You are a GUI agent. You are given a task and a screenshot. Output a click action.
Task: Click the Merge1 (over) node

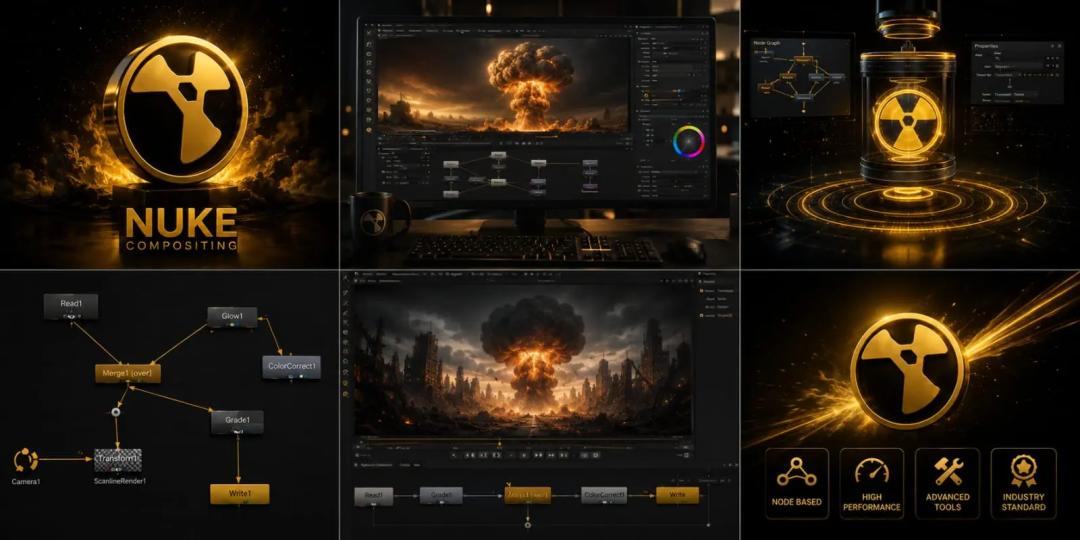[127, 373]
